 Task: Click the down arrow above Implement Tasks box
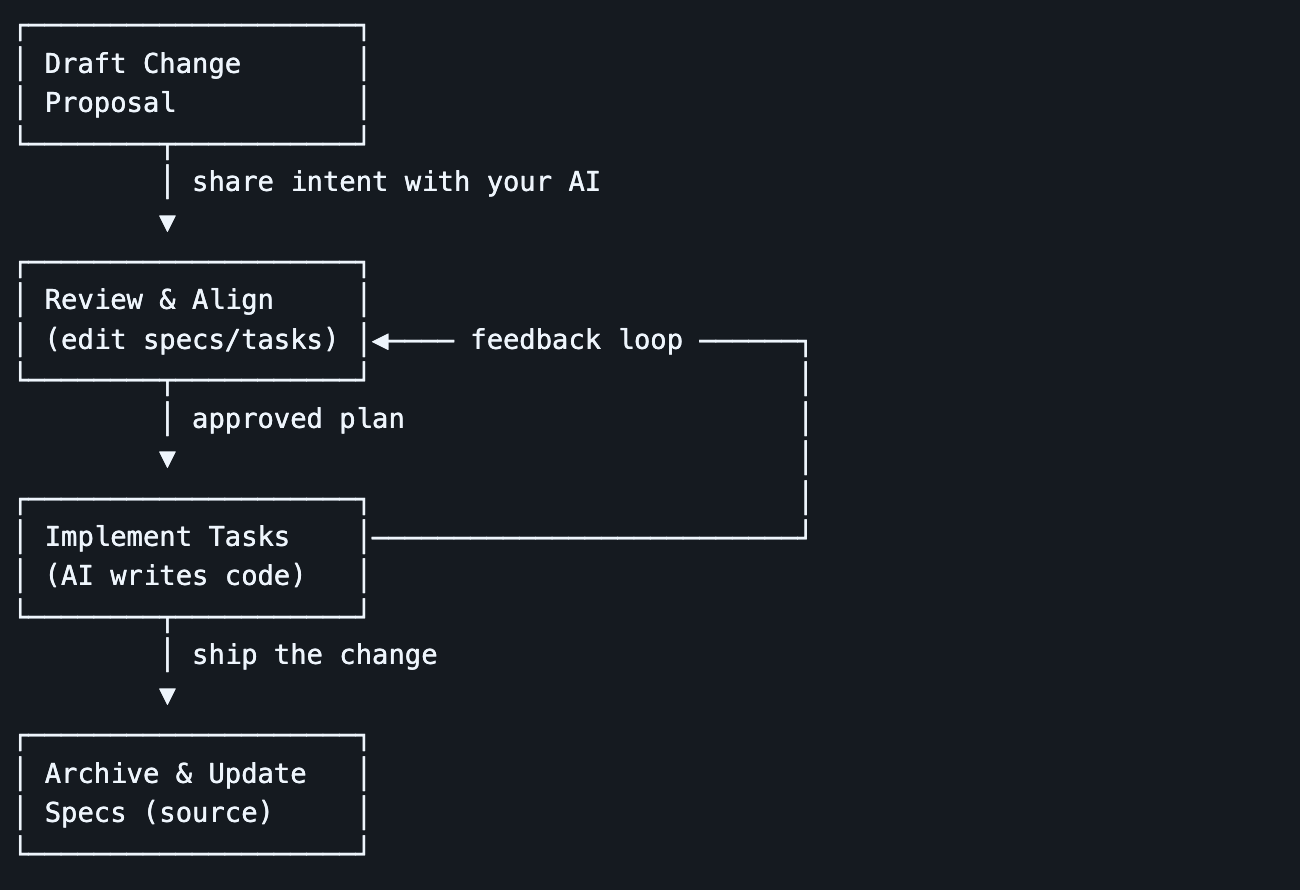point(167,459)
